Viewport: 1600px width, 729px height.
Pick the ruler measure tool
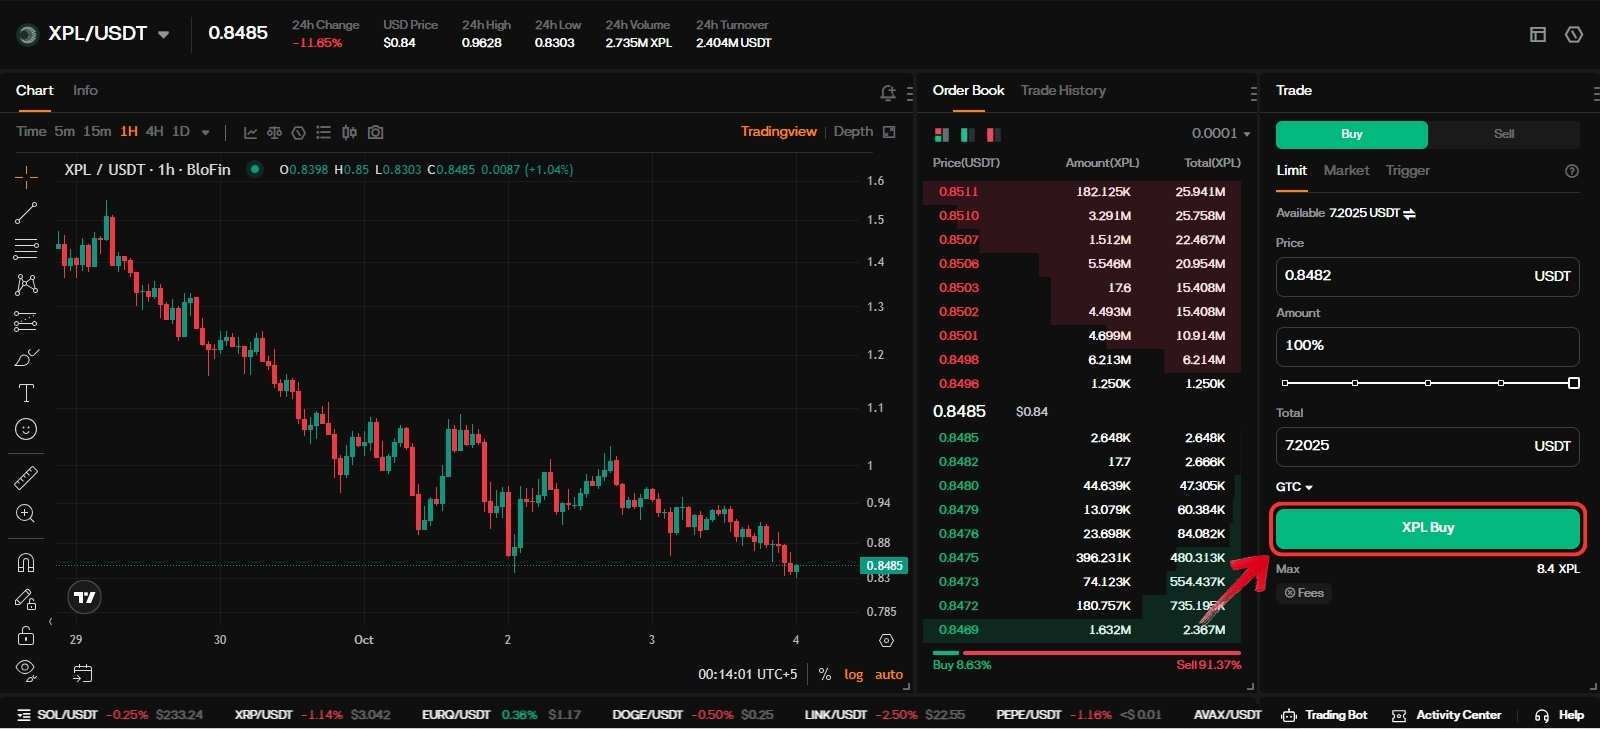pyautogui.click(x=26, y=478)
